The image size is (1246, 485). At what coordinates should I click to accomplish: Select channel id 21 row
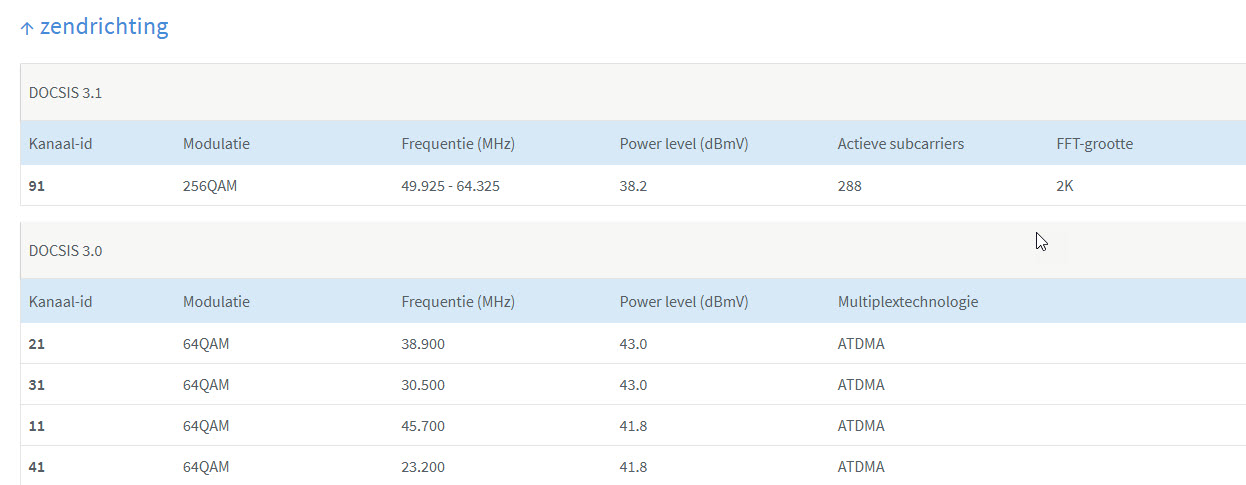tap(37, 344)
